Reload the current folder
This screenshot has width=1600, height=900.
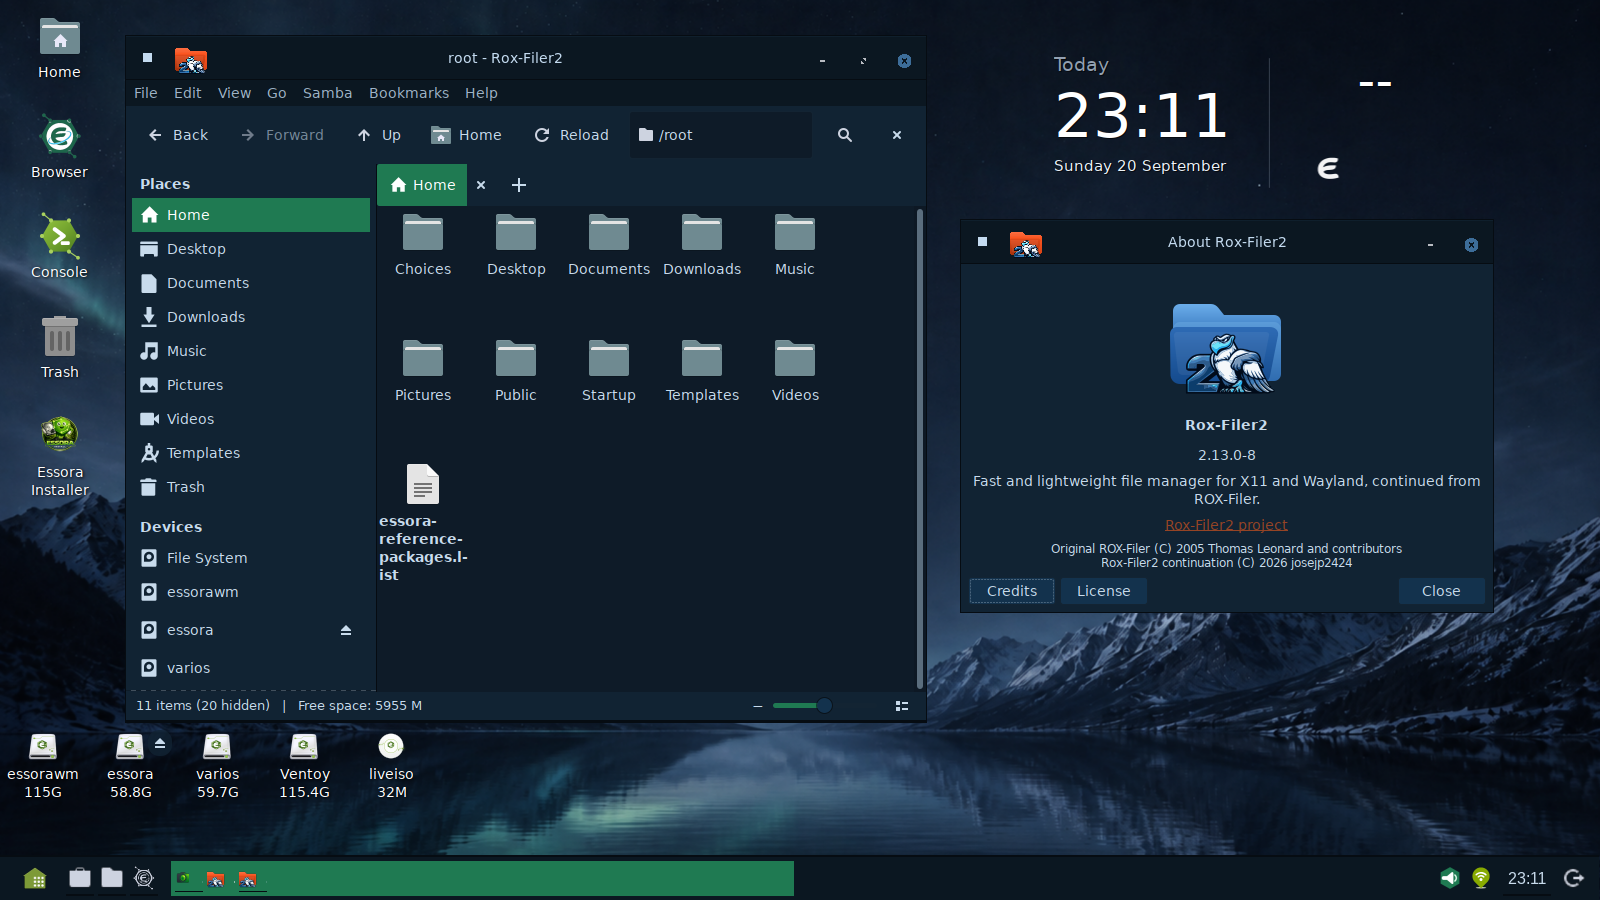click(571, 135)
